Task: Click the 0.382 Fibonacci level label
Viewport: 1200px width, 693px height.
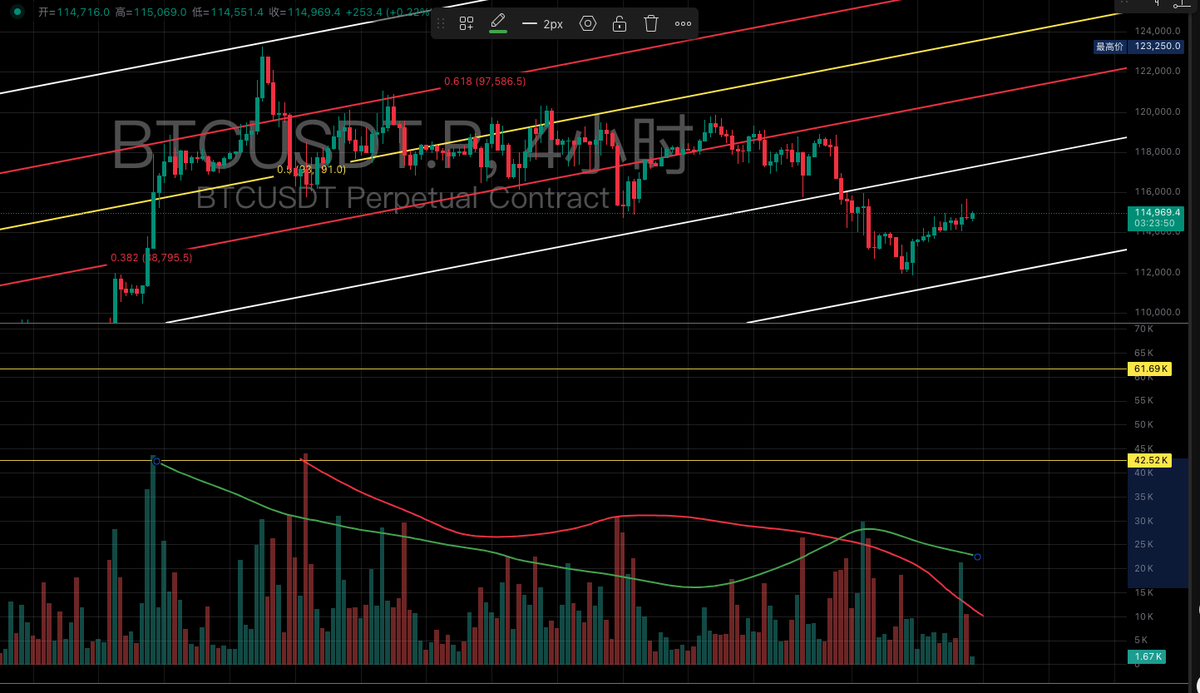Action: click(x=151, y=258)
